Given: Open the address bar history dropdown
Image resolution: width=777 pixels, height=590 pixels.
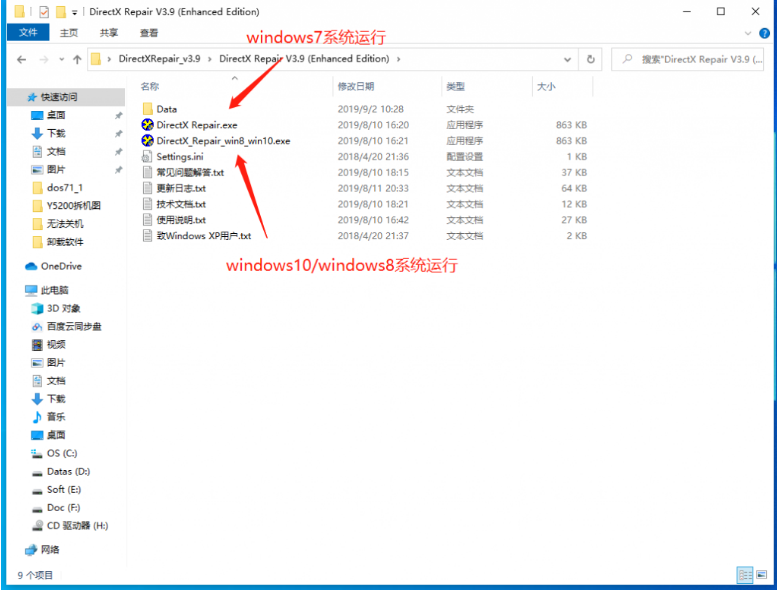Looking at the screenshot, I should pos(567,59).
